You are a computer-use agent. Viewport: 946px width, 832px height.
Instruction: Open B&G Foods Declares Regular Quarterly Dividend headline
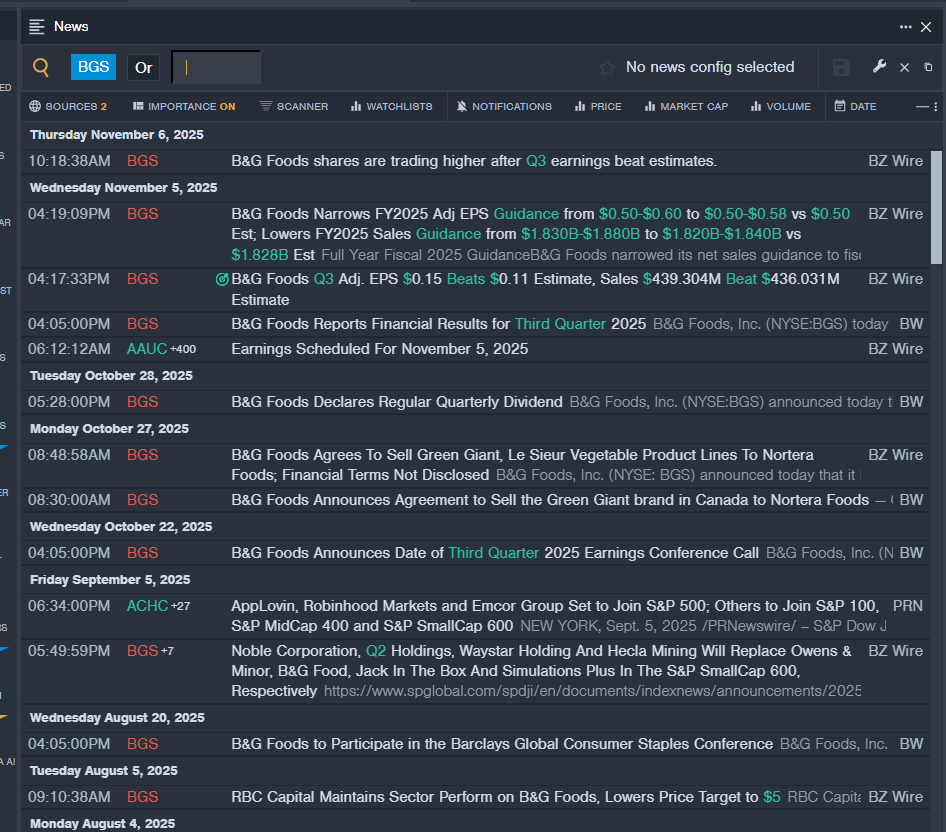(x=397, y=402)
